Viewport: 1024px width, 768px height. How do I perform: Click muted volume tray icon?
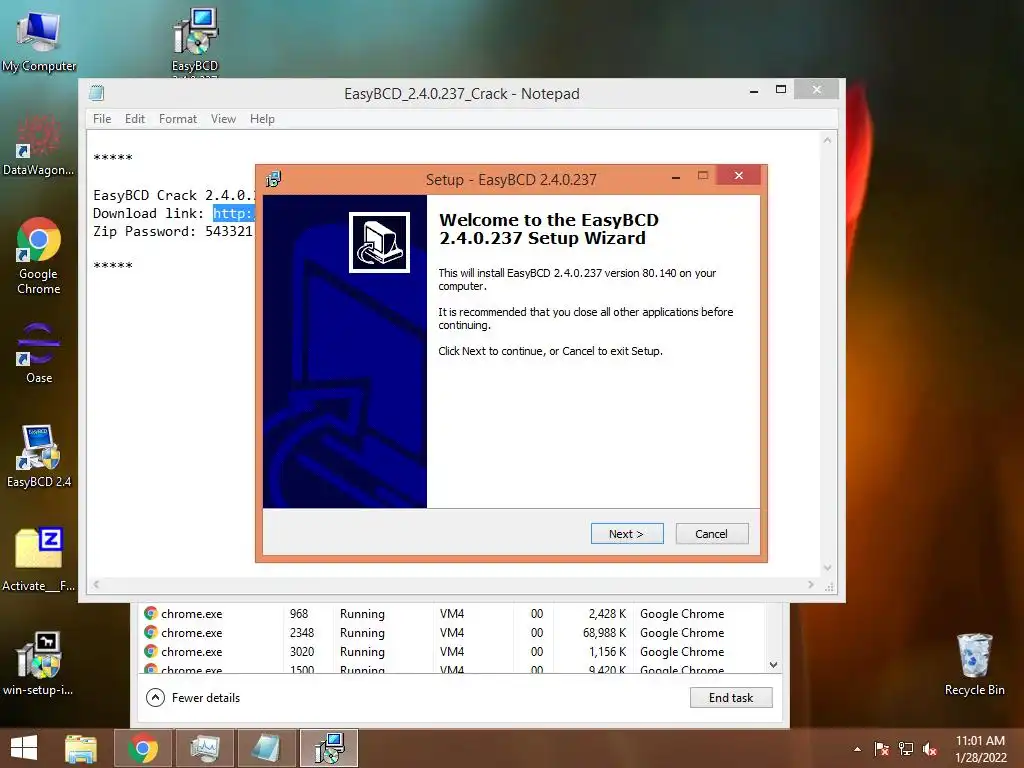930,749
